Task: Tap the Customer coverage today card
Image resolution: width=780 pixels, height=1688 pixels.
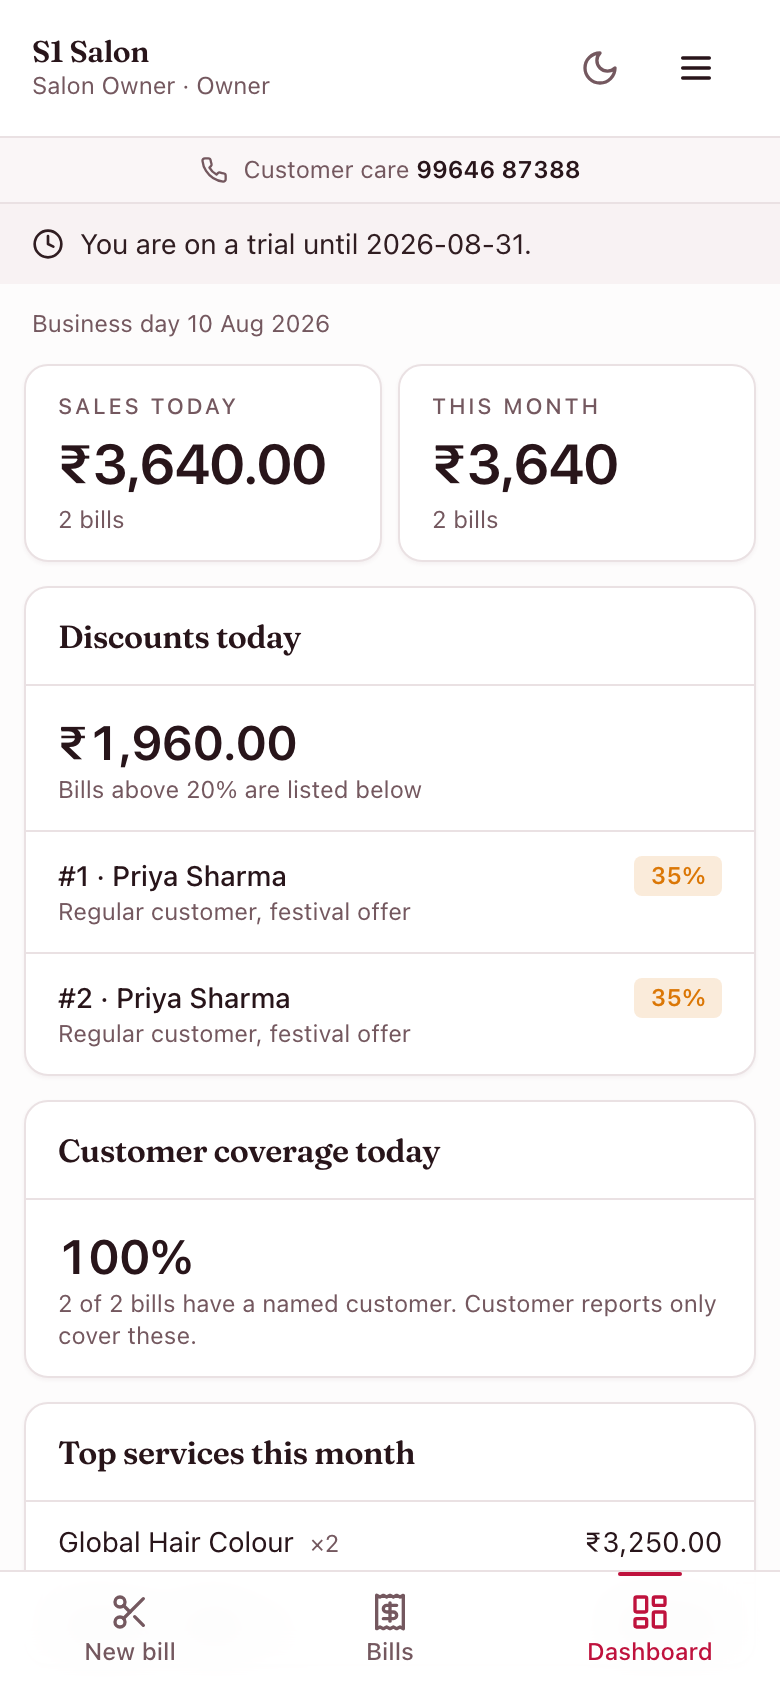Action: pos(390,1239)
